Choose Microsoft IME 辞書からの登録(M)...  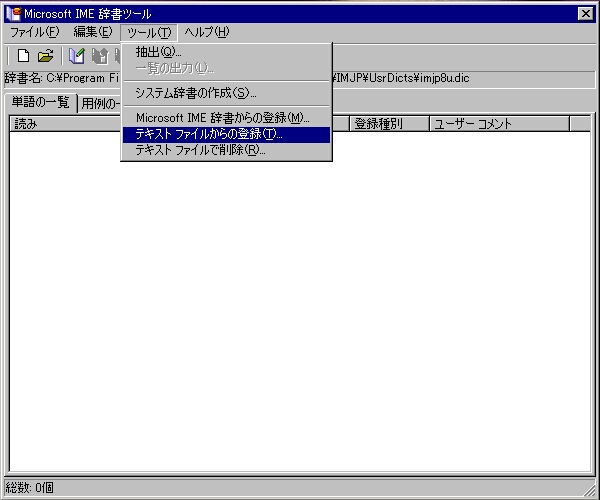click(226, 118)
